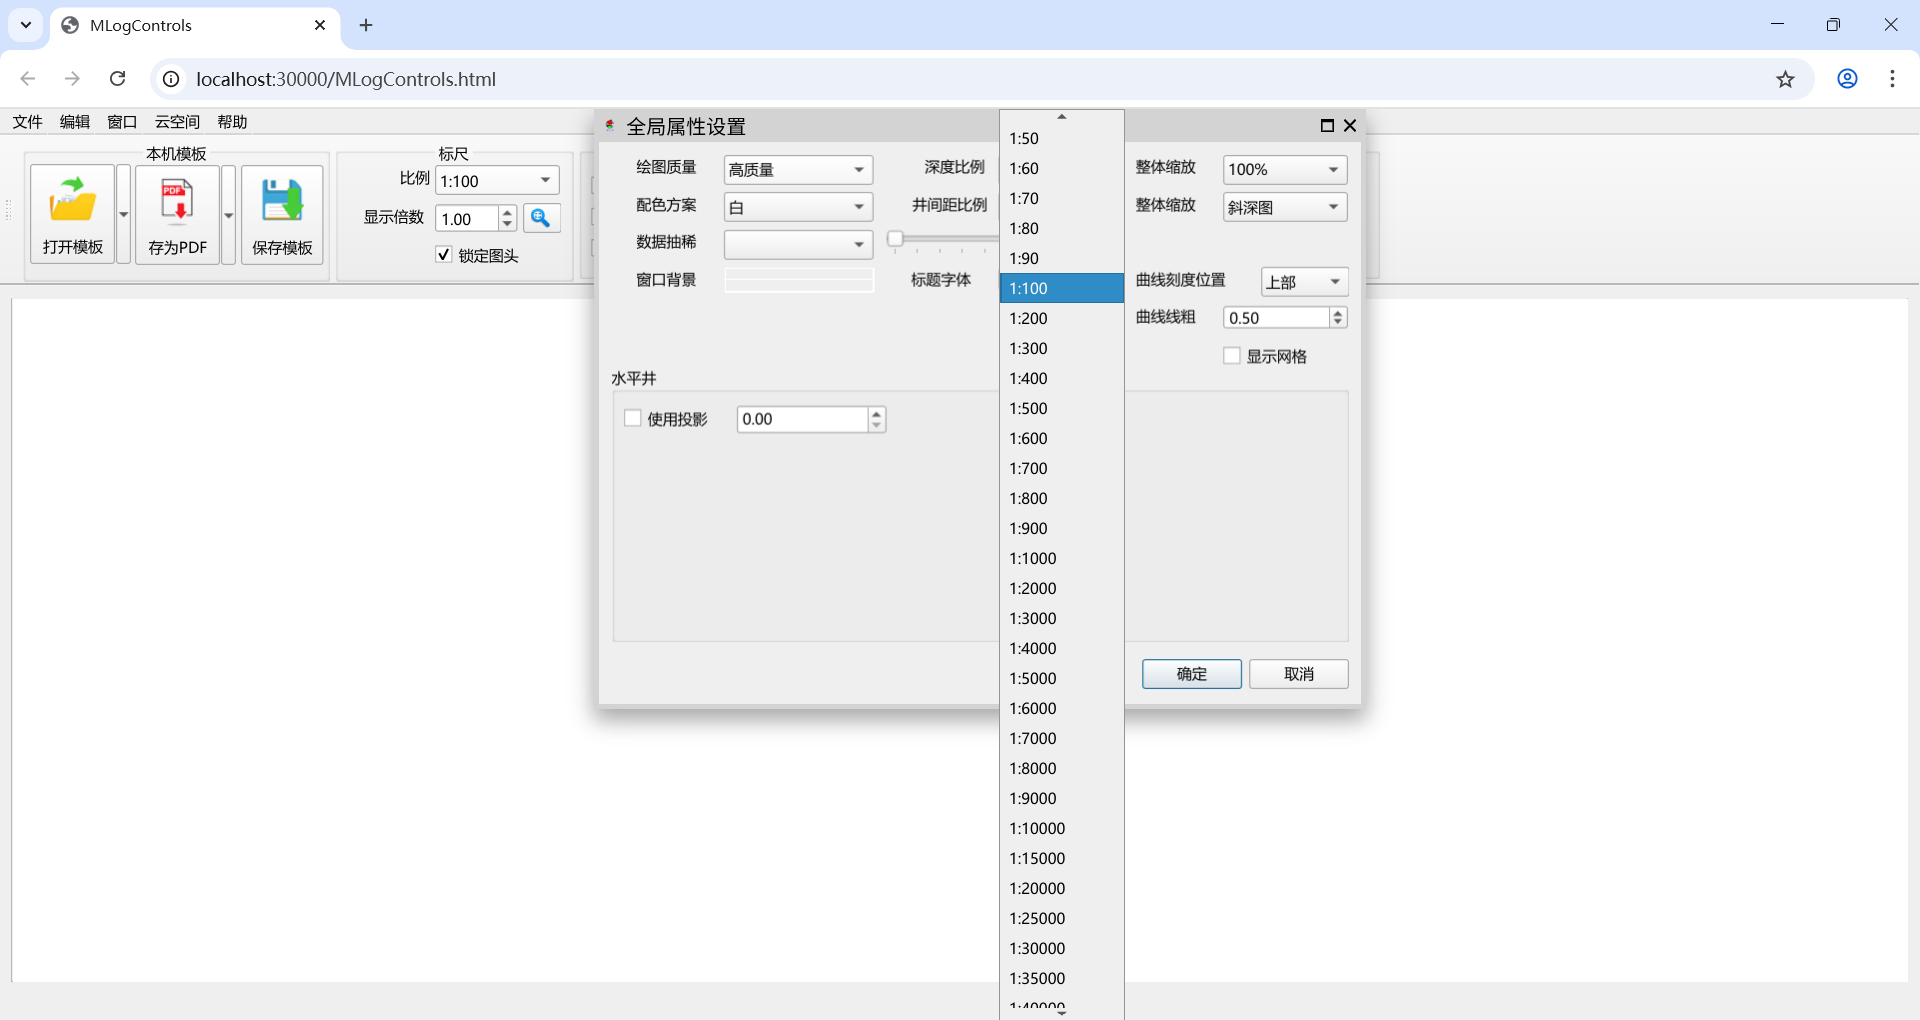Expand the color scheme dropdown (配色方案)

[798, 207]
